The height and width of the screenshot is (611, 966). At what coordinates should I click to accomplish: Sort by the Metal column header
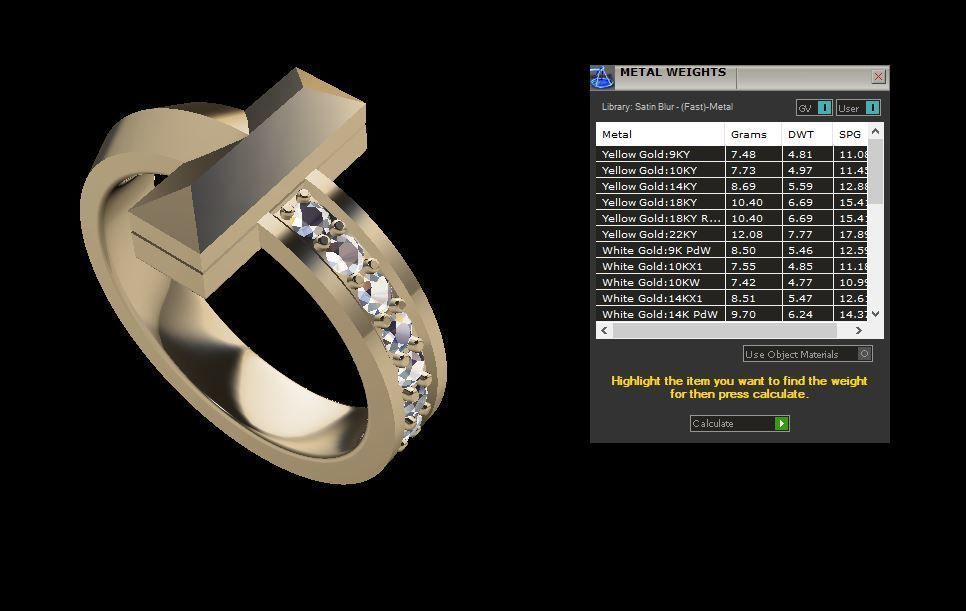point(660,134)
